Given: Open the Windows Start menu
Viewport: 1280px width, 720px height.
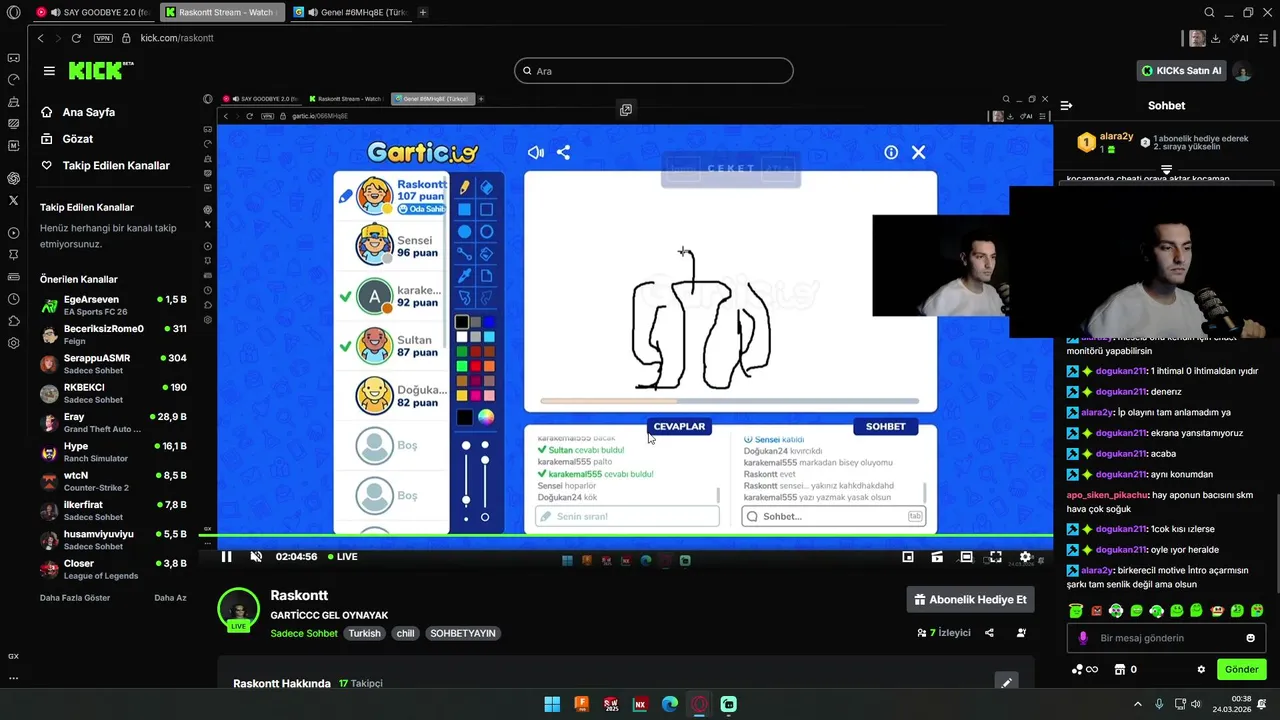Looking at the screenshot, I should pyautogui.click(x=552, y=704).
